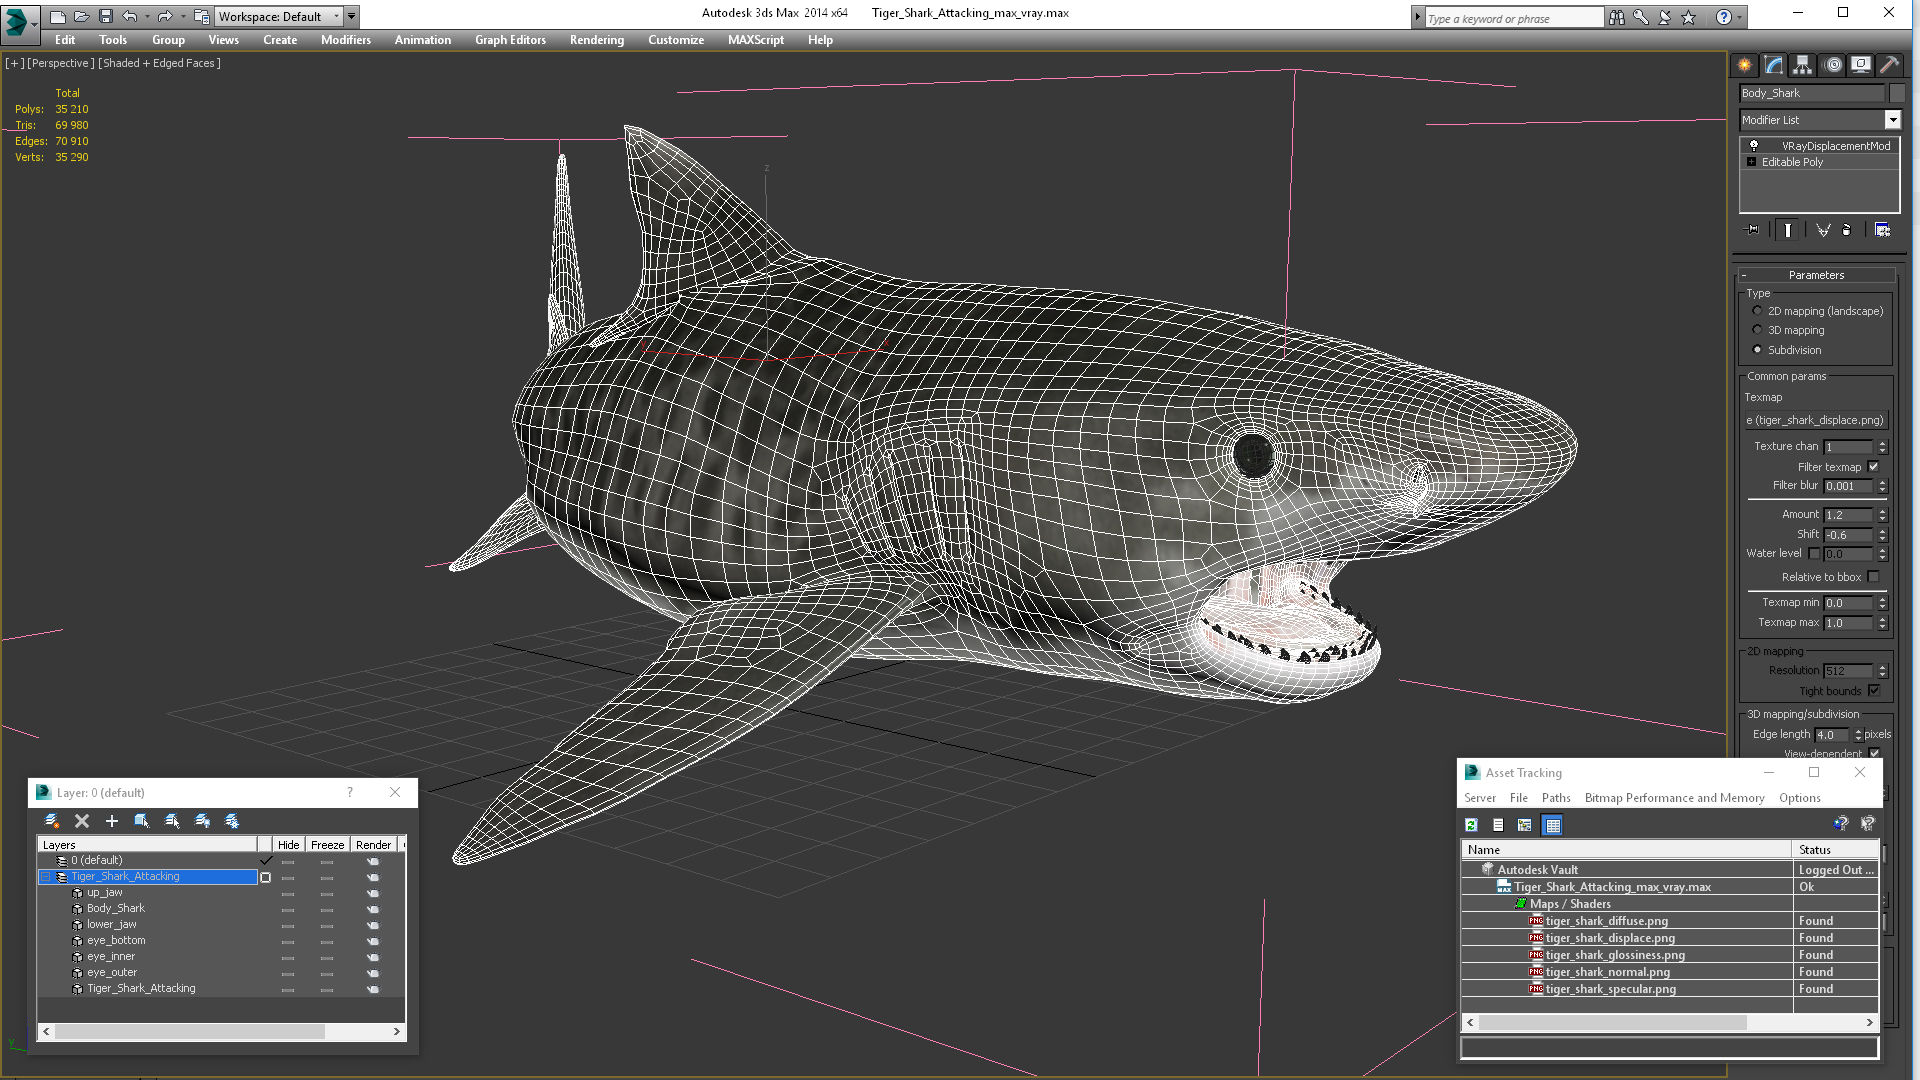1920x1080 pixels.
Task: Expand the Editable Poly stack entry
Action: pos(1751,162)
